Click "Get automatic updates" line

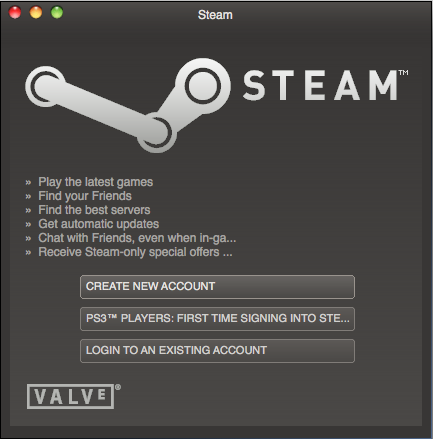98,224
